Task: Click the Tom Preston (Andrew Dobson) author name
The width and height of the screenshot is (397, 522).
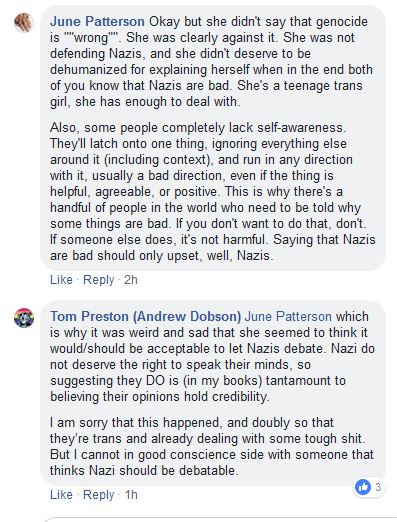Action: [145, 316]
